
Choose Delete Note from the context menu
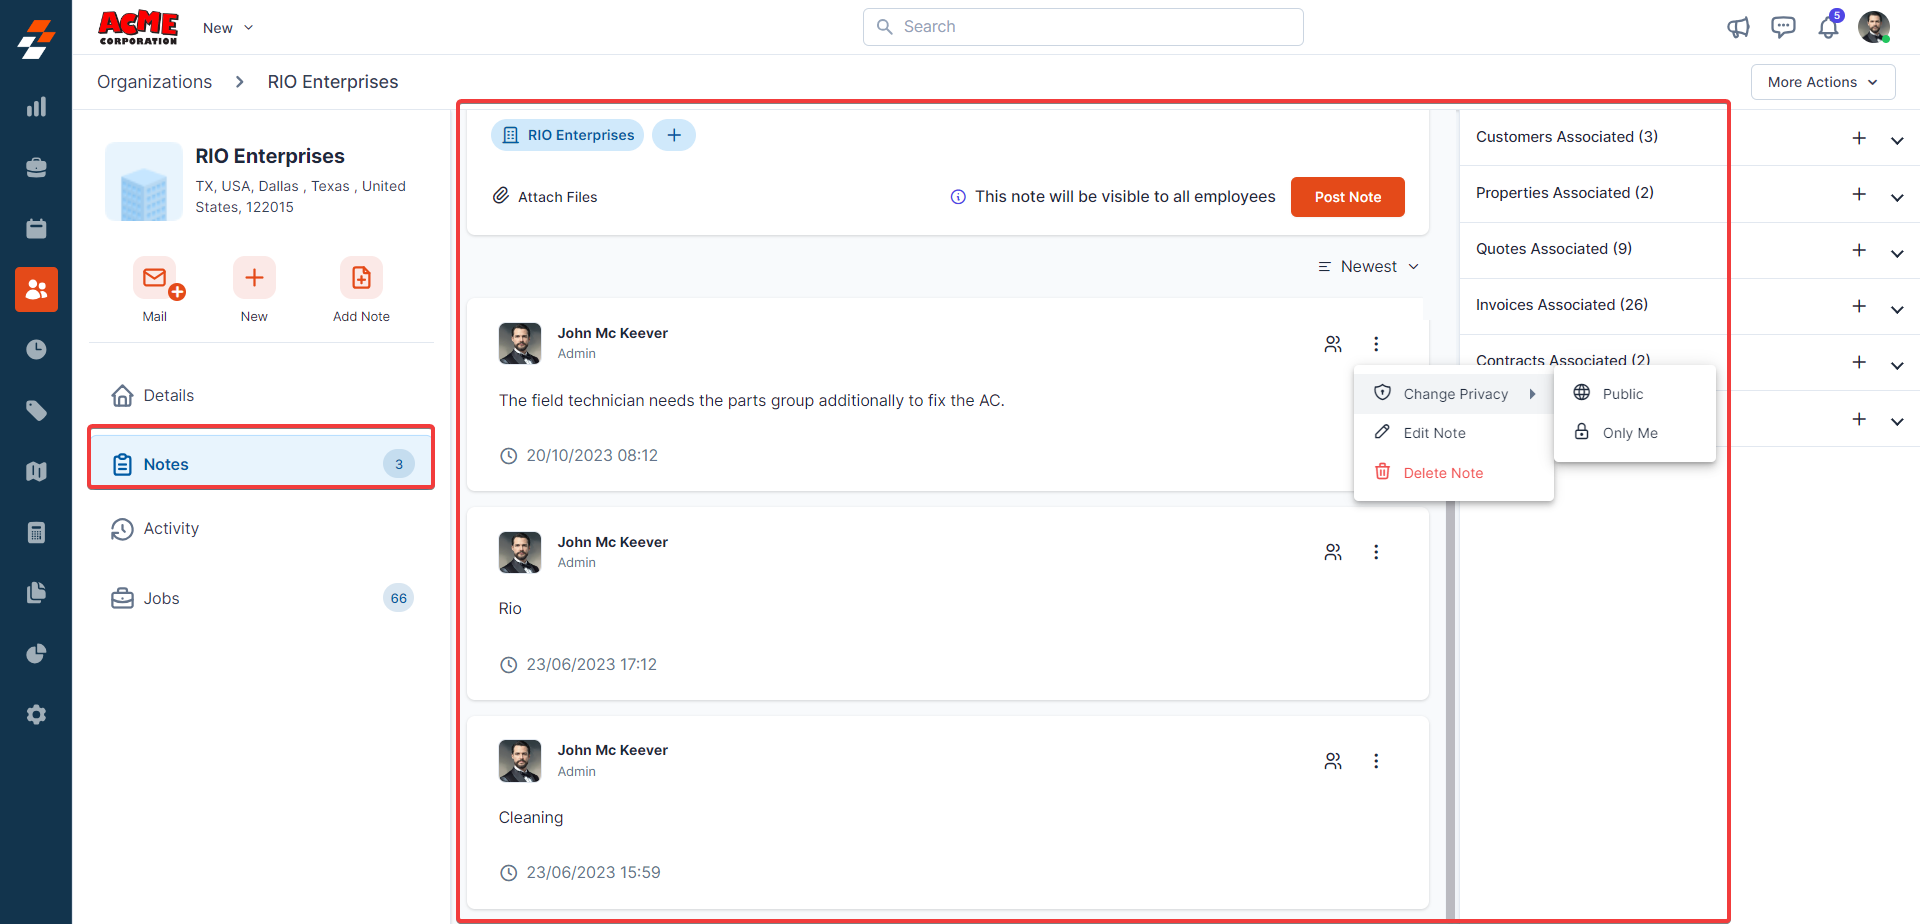(1454, 473)
